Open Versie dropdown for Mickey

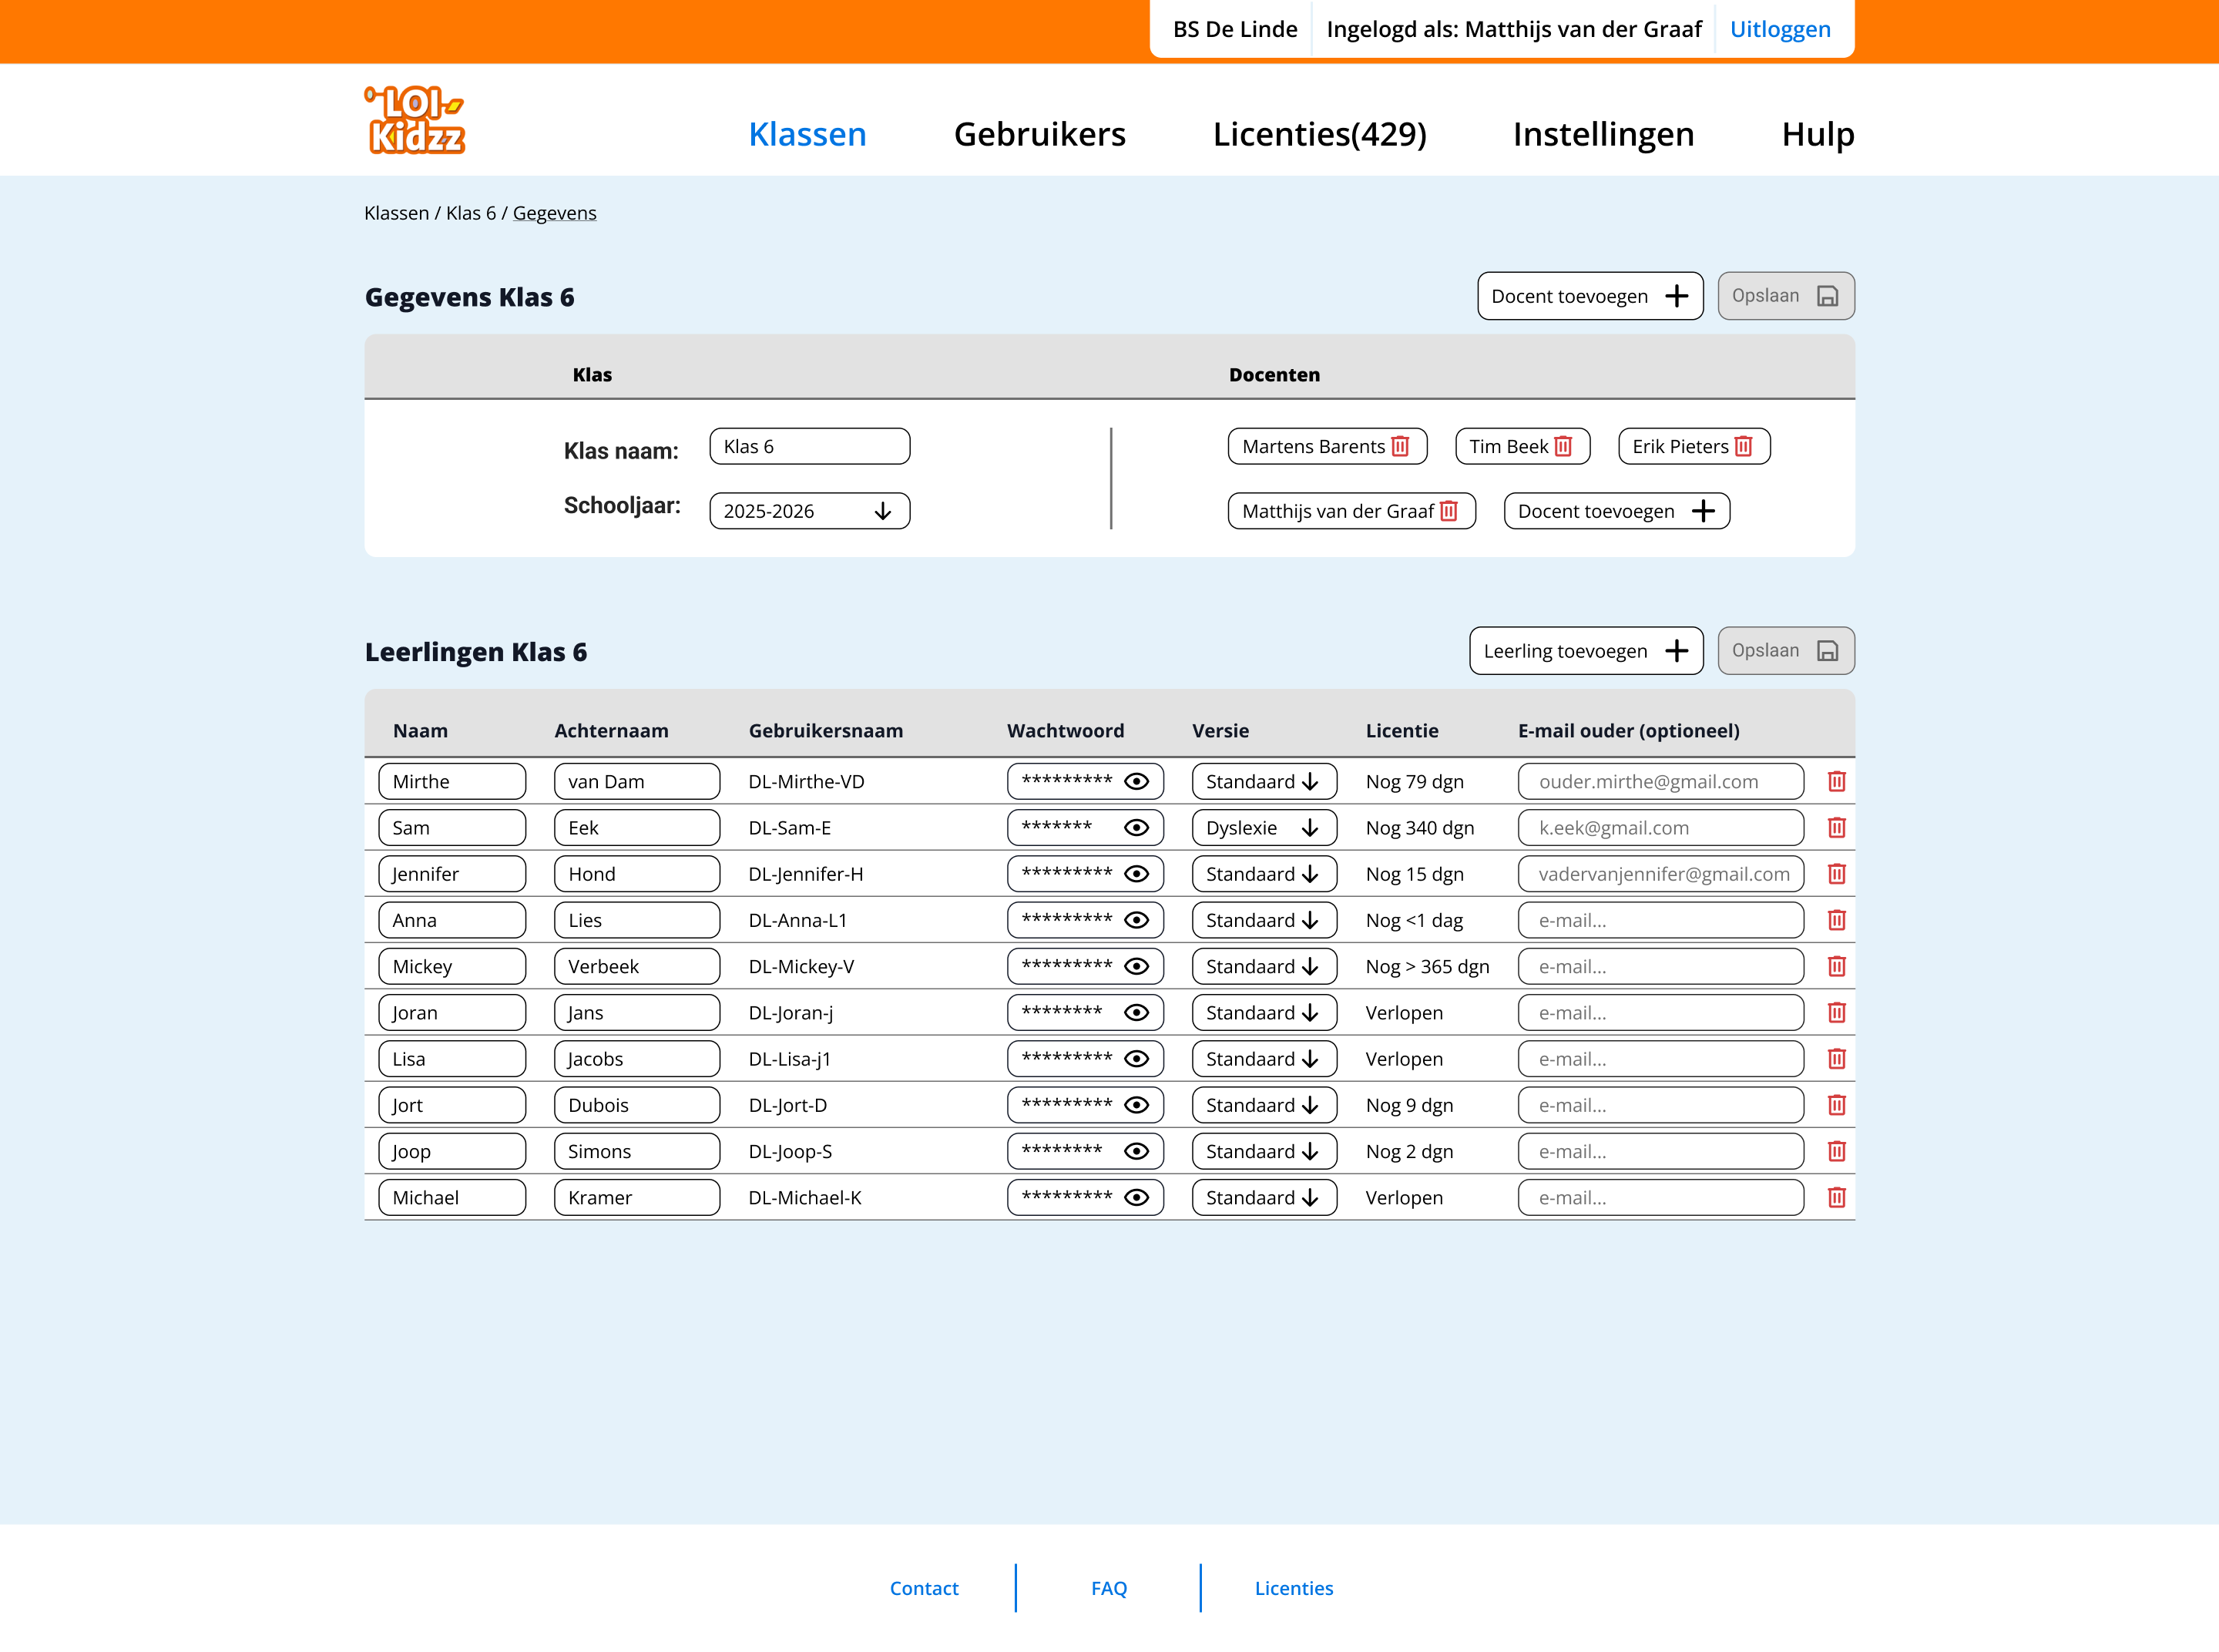point(1264,966)
